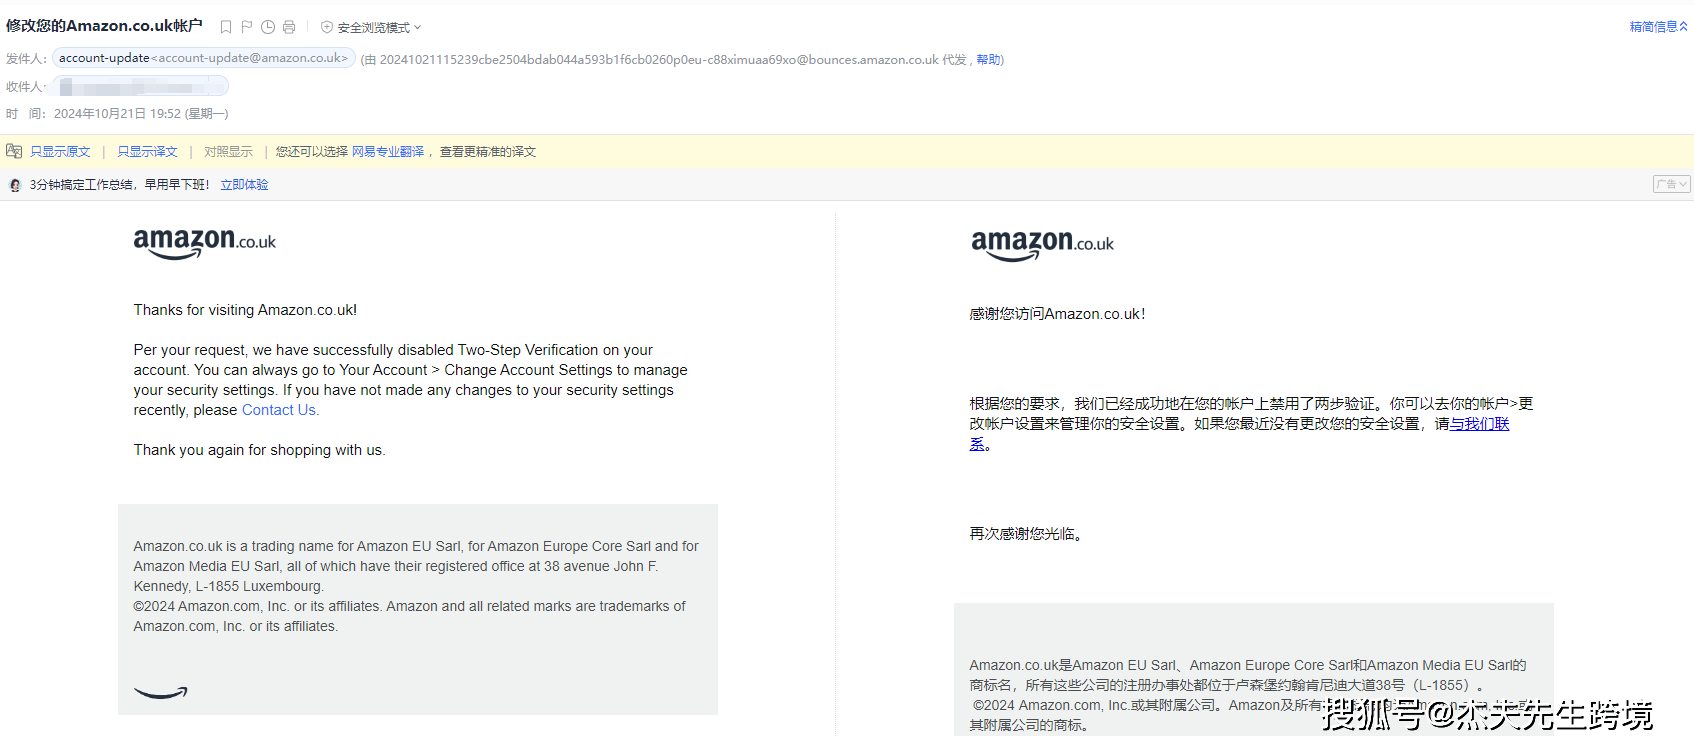Click the bounces.amazon.co.uk proxy sender address
Screen dimensions: 1694x750
coord(659,60)
